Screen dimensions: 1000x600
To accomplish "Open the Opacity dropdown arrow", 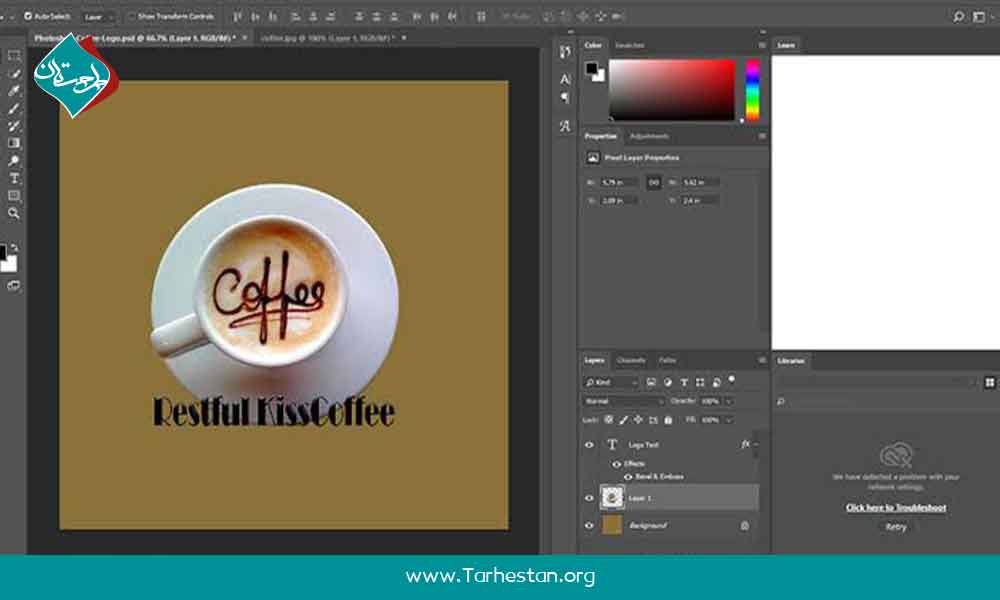I will 727,401.
